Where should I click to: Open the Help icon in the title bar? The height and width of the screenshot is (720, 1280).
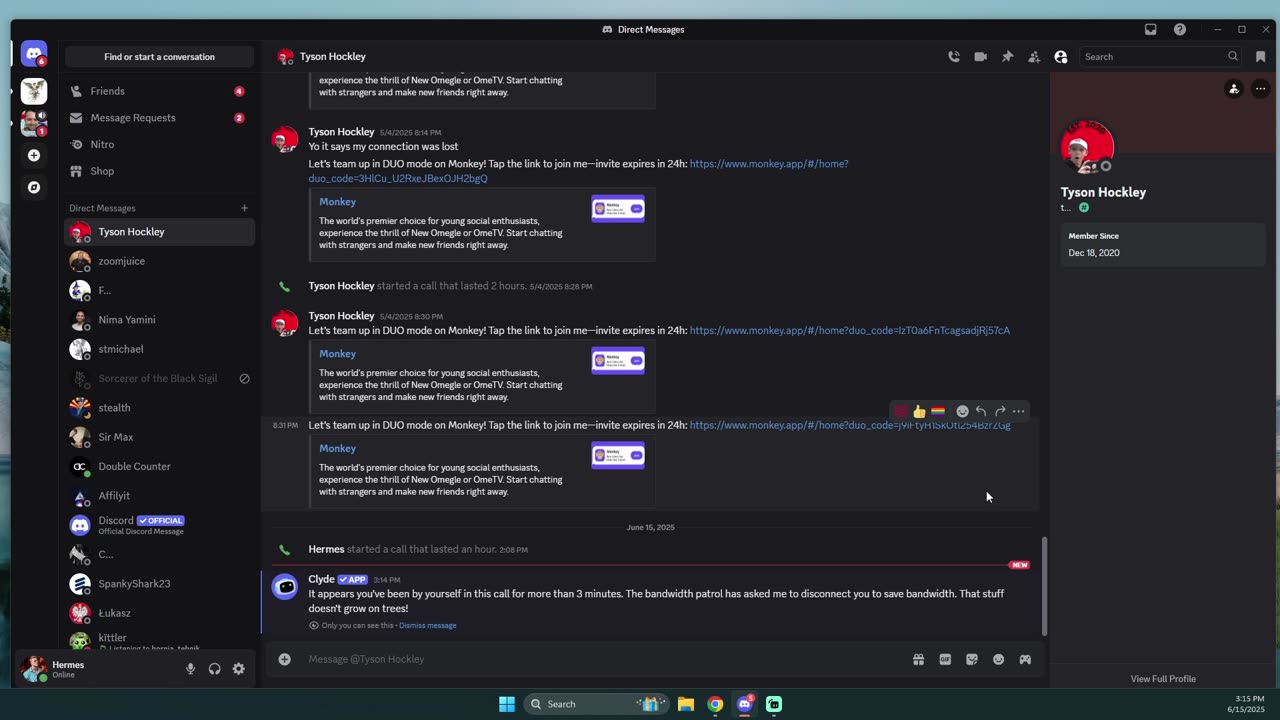coord(1180,29)
